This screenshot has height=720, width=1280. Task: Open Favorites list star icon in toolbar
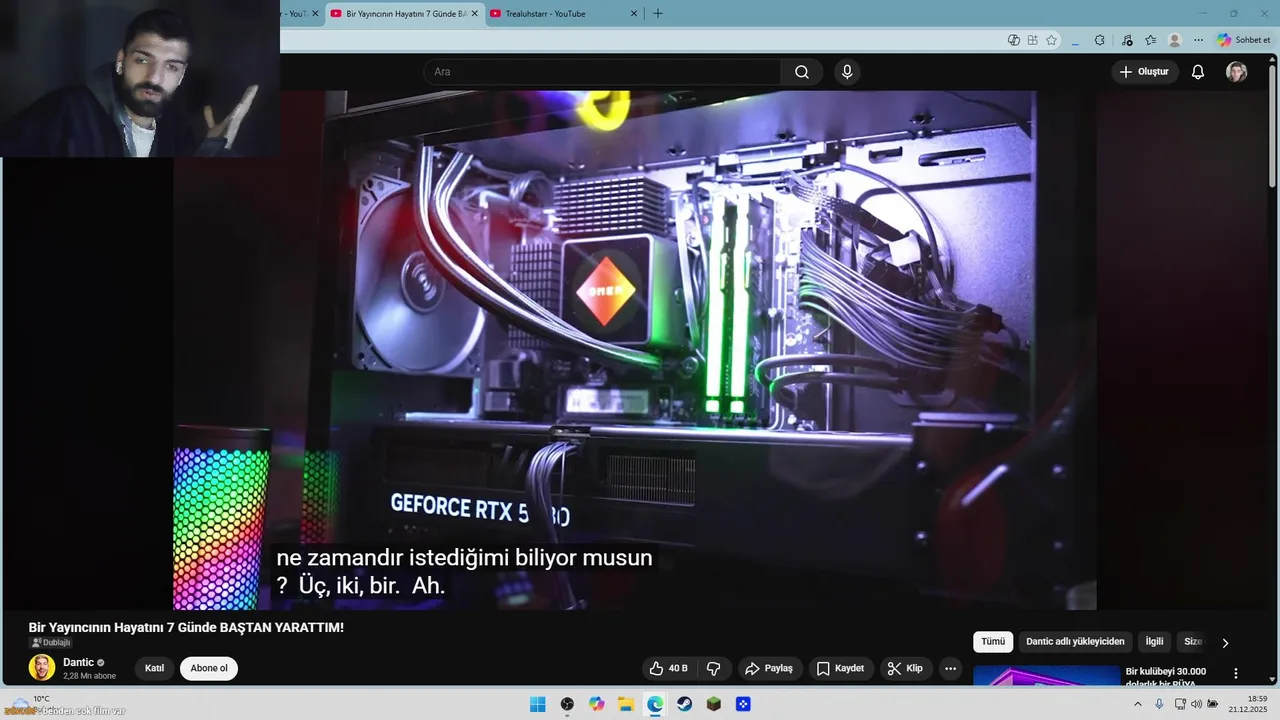point(1150,40)
